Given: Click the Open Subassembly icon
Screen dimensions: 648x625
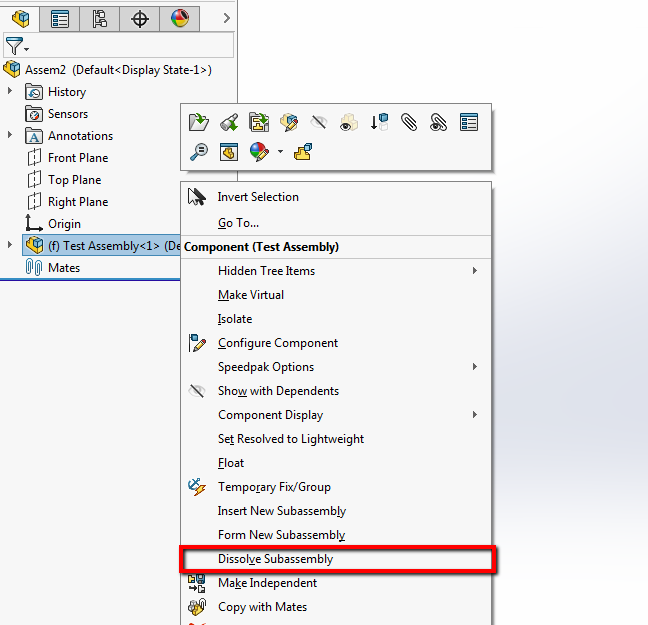Looking at the screenshot, I should tap(199, 122).
